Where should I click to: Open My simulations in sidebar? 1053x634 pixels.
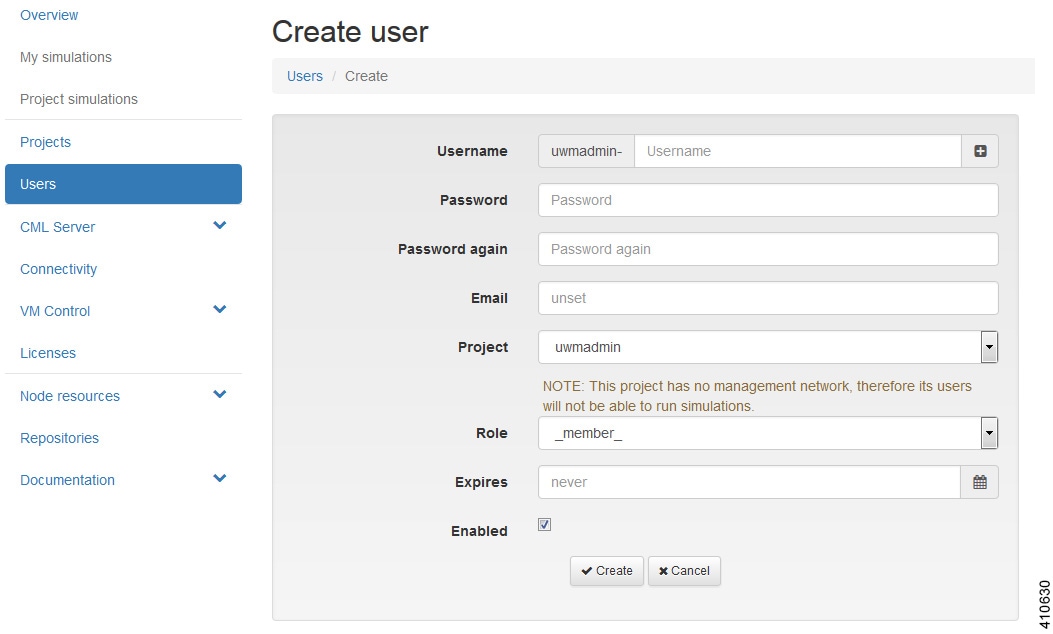[66, 57]
